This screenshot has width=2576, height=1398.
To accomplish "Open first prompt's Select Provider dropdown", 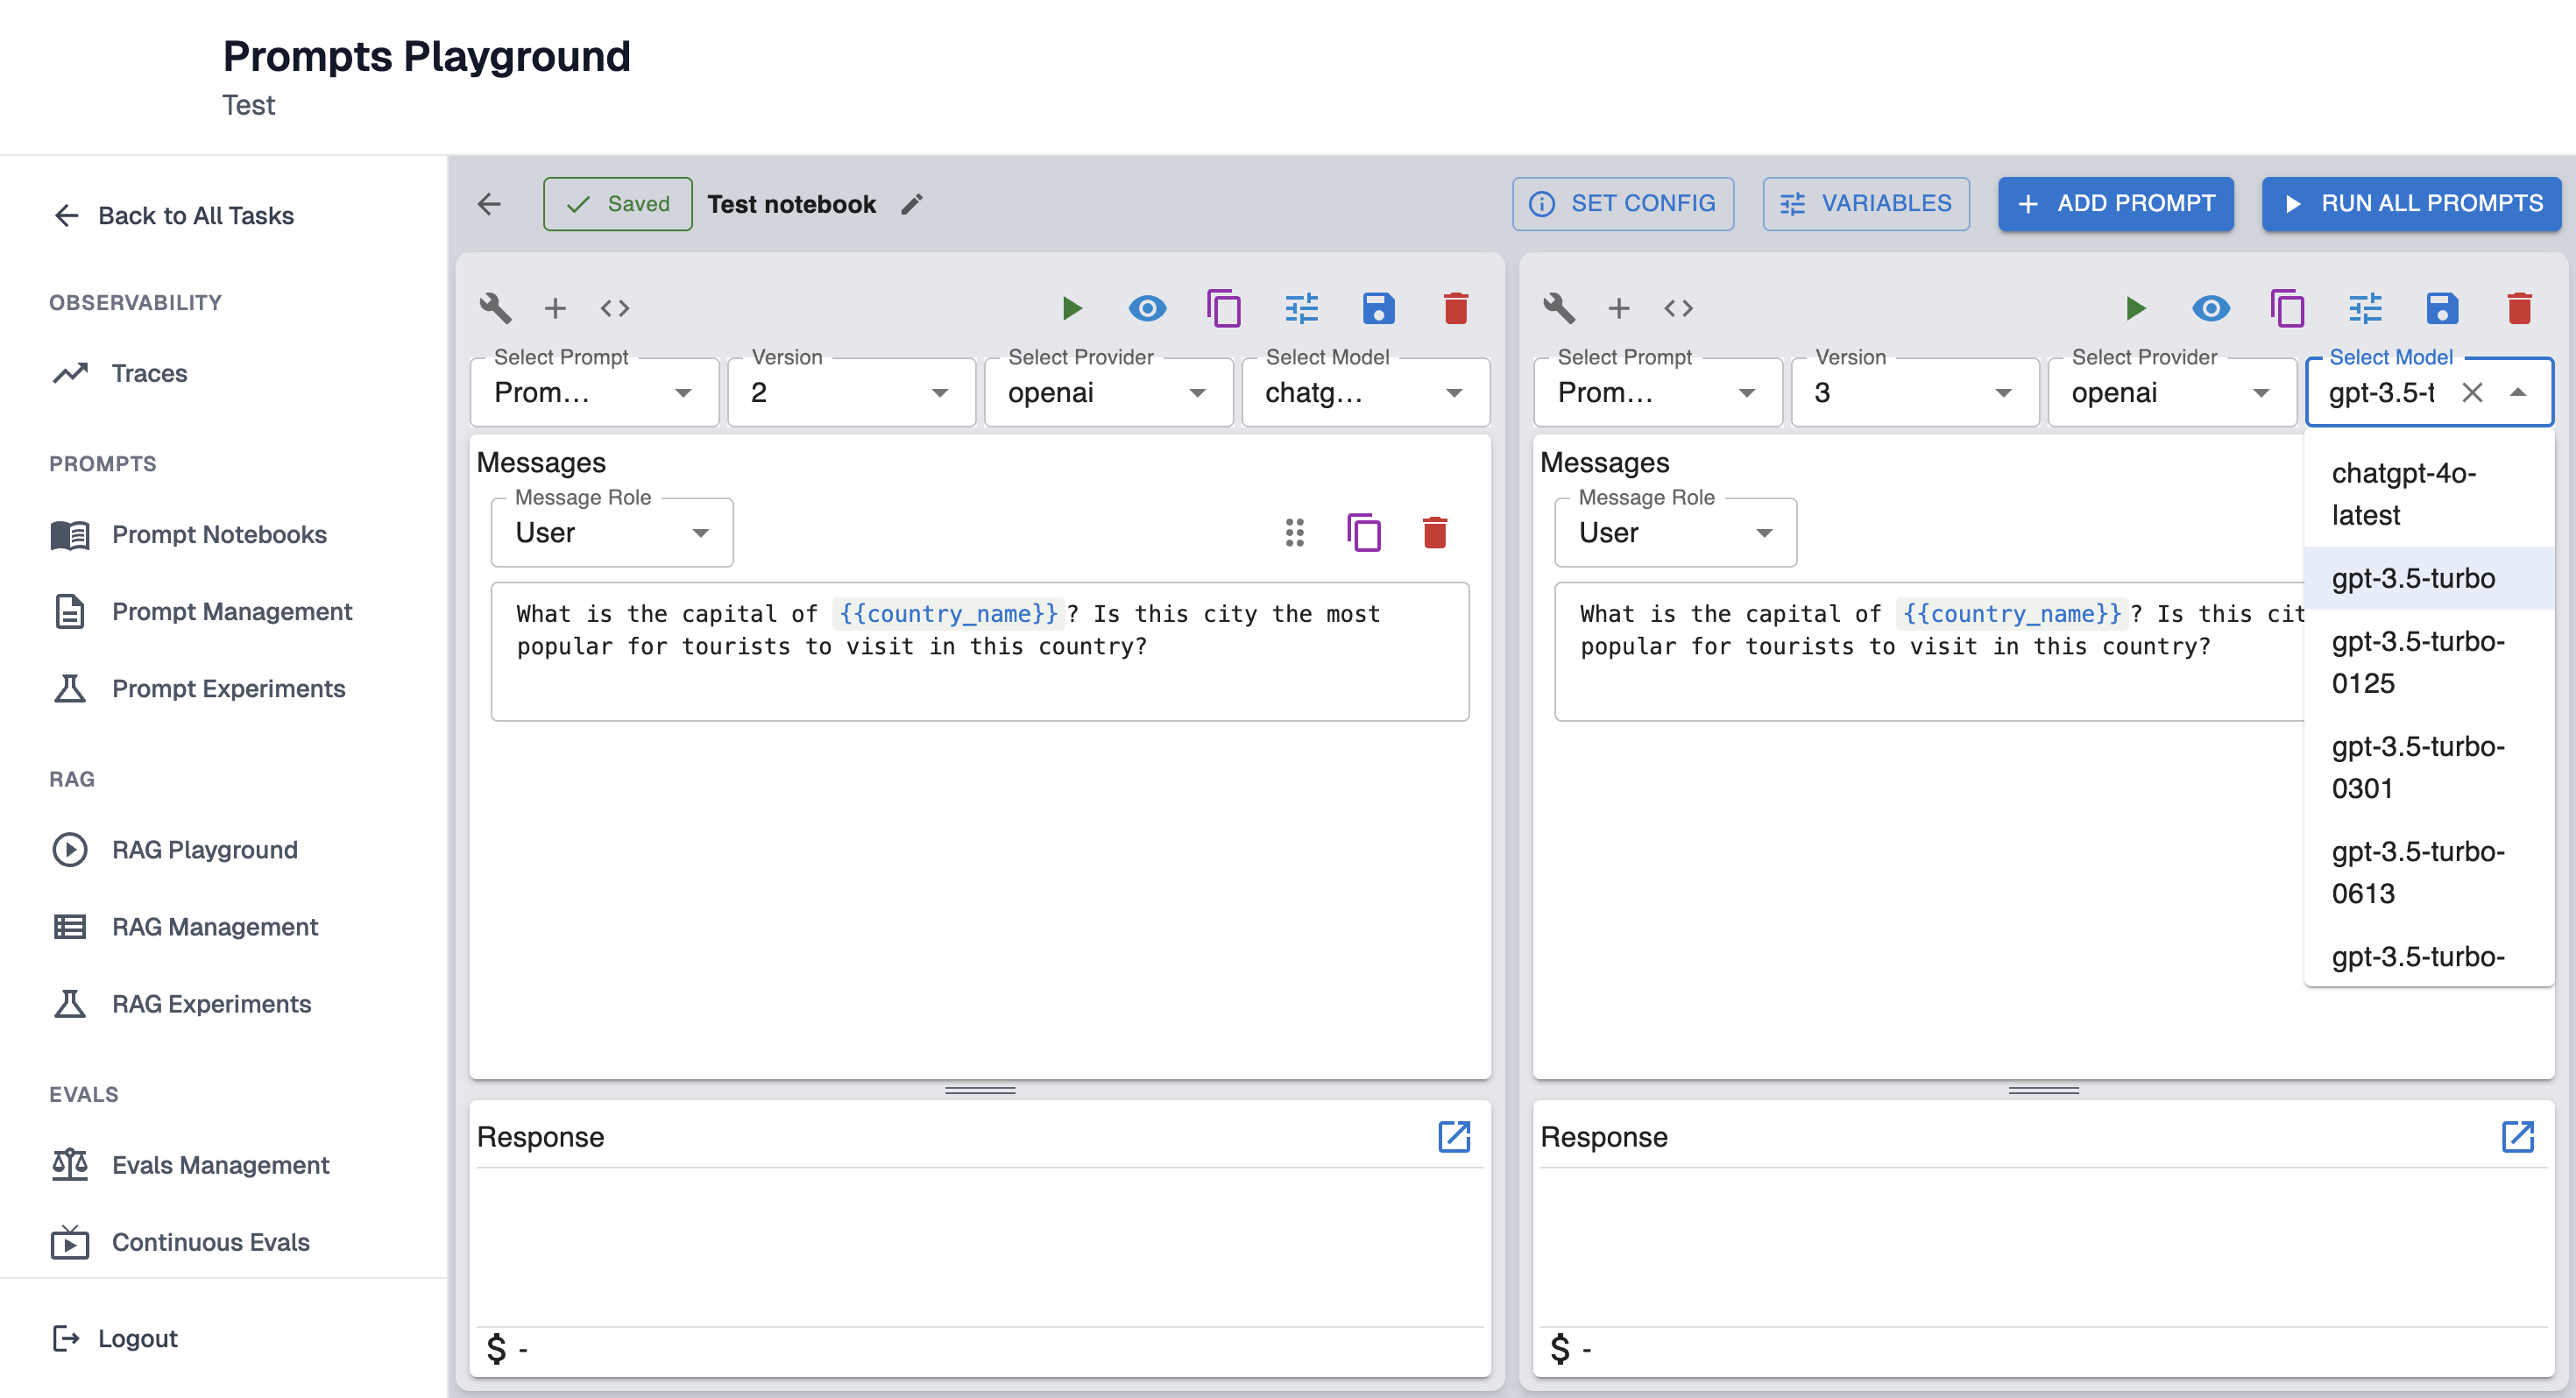I will click(x=1107, y=393).
